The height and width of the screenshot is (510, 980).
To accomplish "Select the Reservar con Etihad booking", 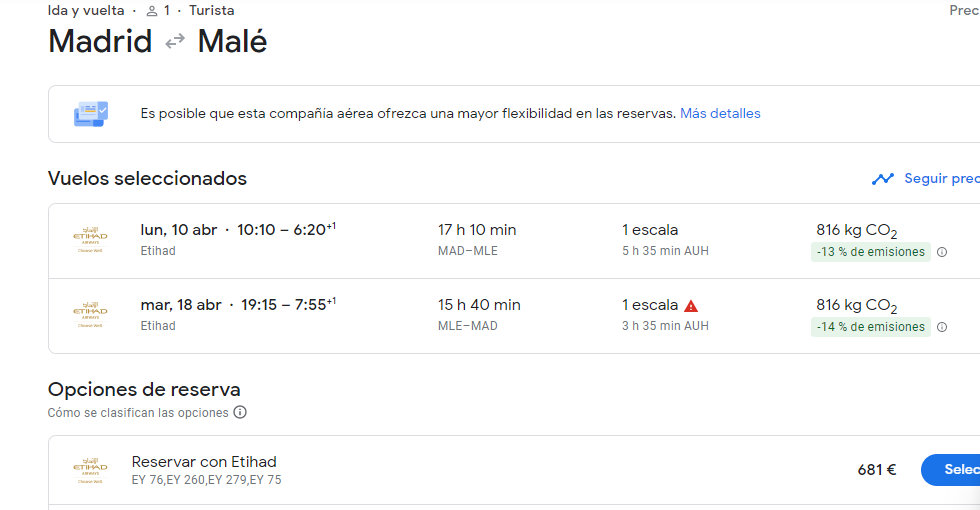I will (950, 470).
